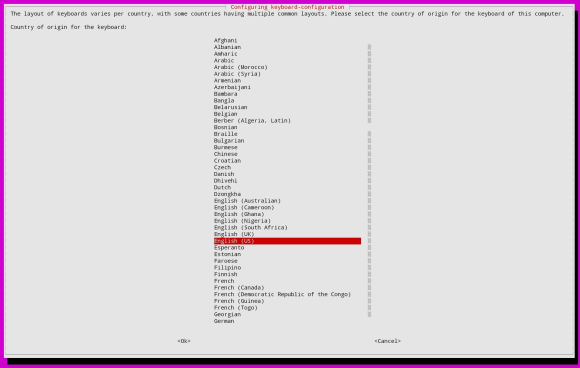Select the Dutch layout
Image resolution: width=580 pixels, height=368 pixels.
[x=222, y=187]
